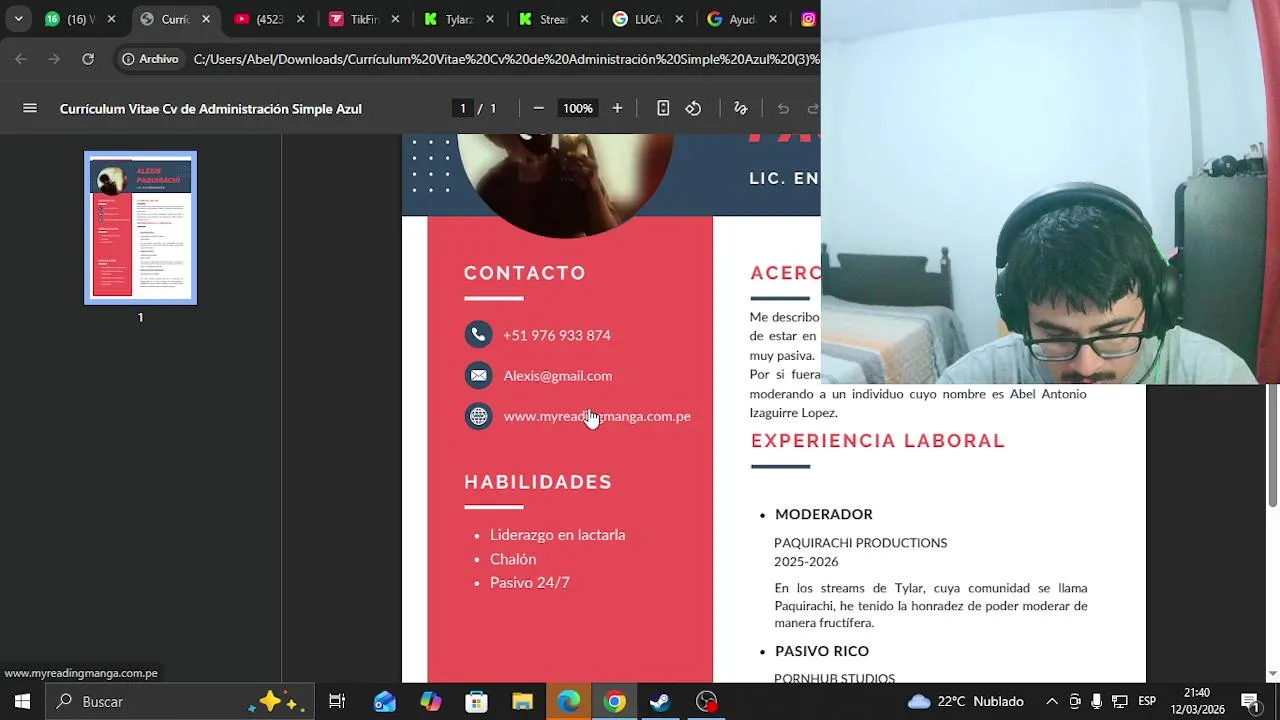The width and height of the screenshot is (1280, 720).
Task: Click the phone icon under Contacto
Action: point(479,334)
